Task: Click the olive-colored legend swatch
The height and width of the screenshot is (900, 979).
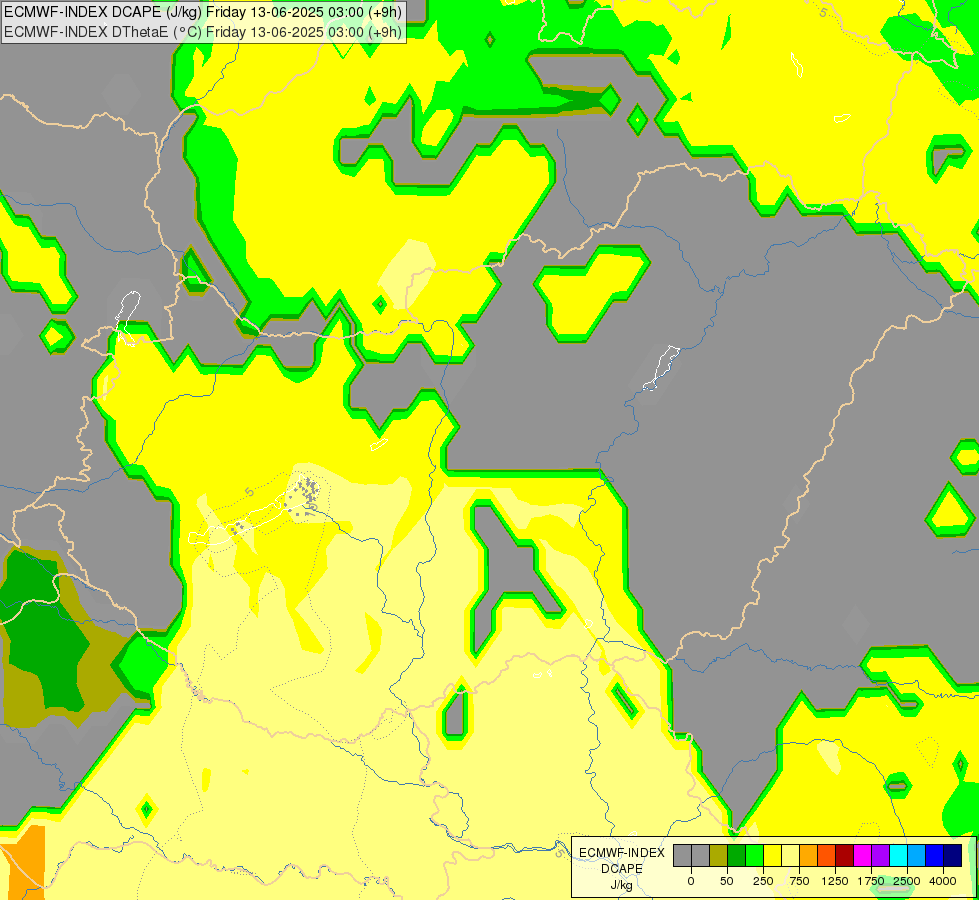Action: (718, 856)
